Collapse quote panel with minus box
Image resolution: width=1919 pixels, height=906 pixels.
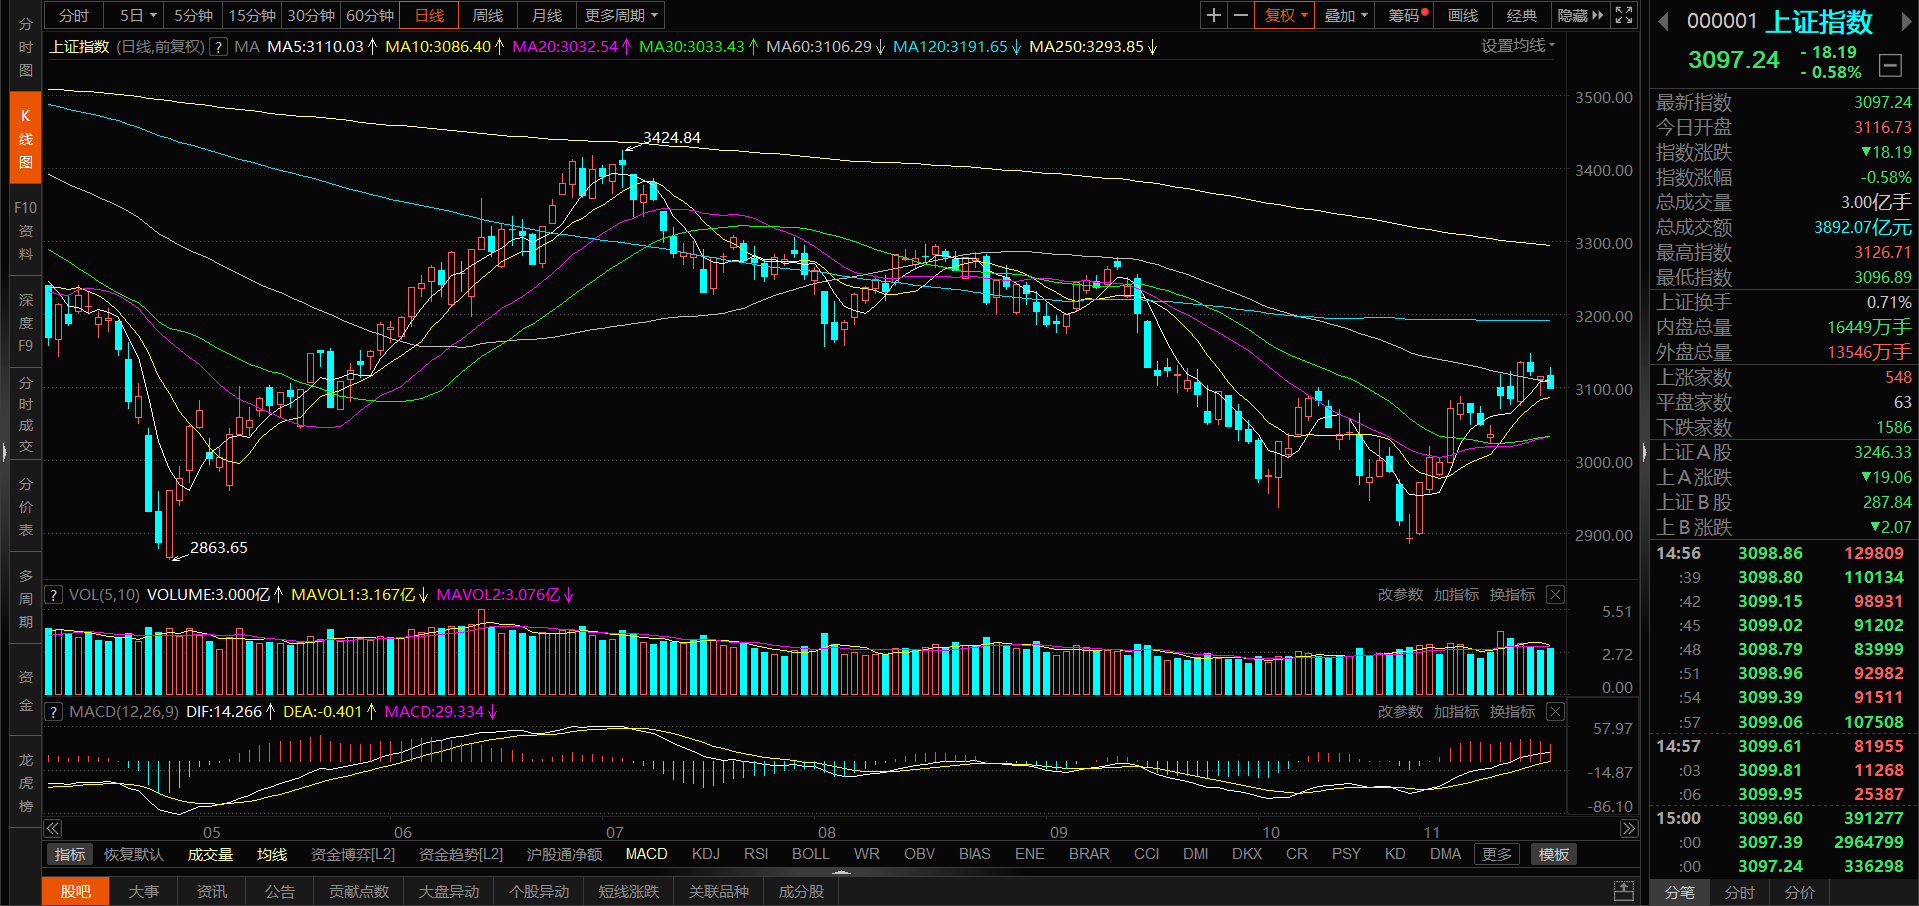pyautogui.click(x=1890, y=66)
